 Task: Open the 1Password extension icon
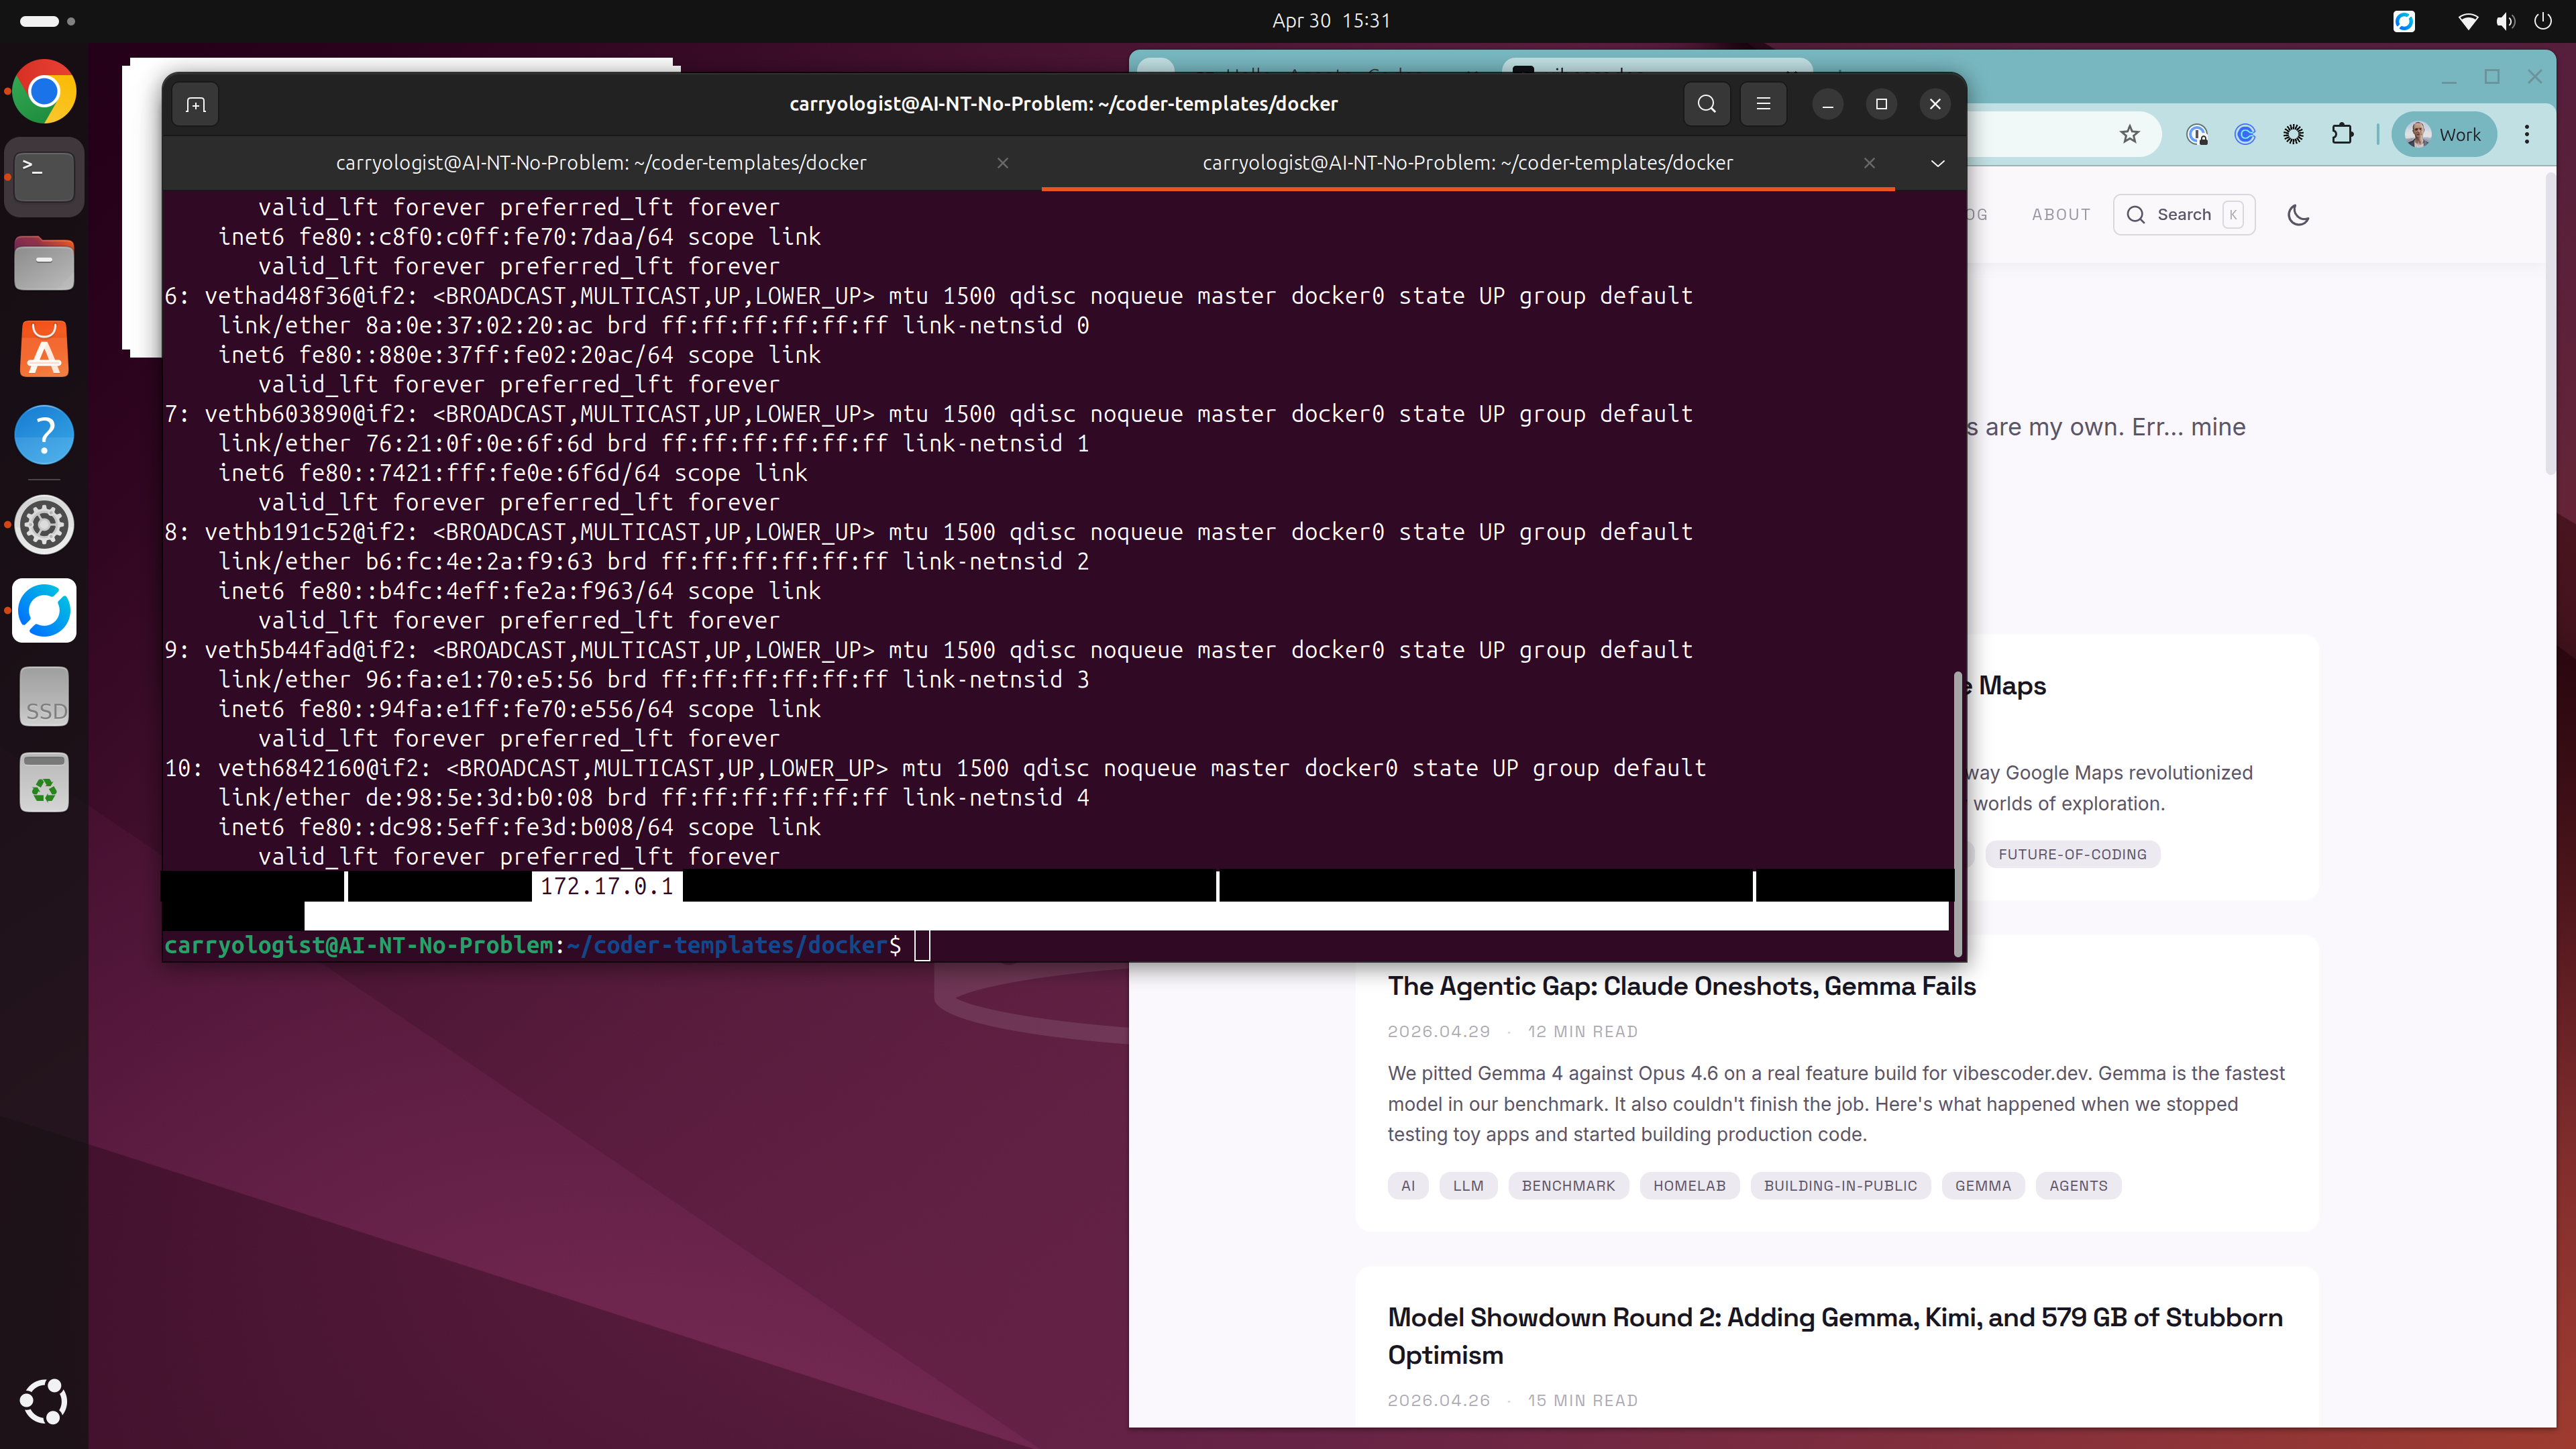[x=2196, y=135]
